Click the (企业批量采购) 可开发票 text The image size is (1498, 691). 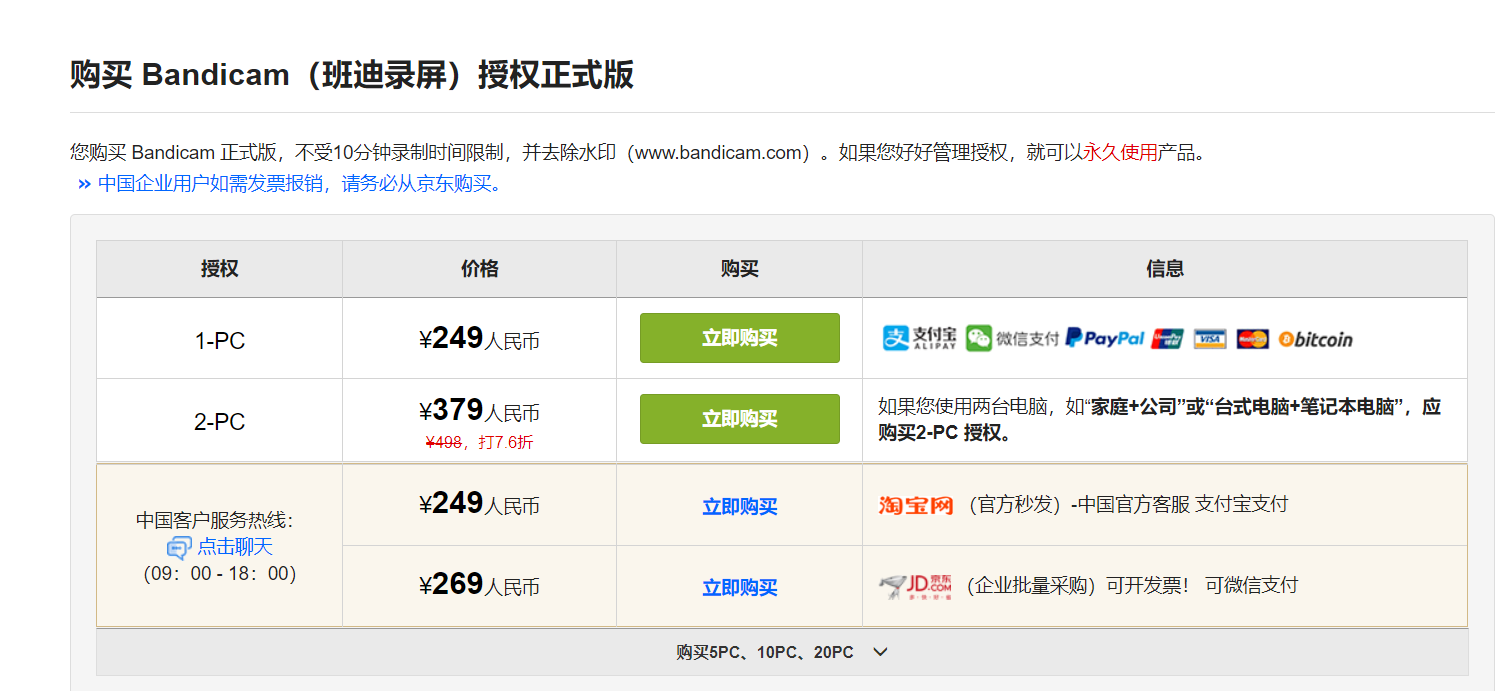coord(1132,586)
